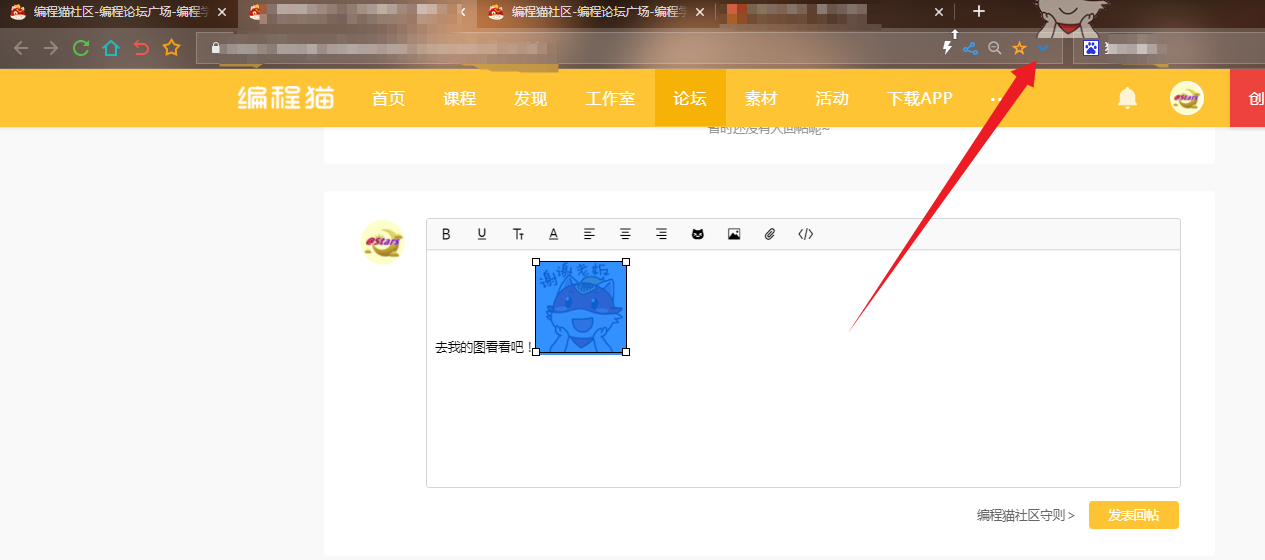The image size is (1265, 560).
Task: Open the 工作室 navigation item
Action: (x=610, y=98)
